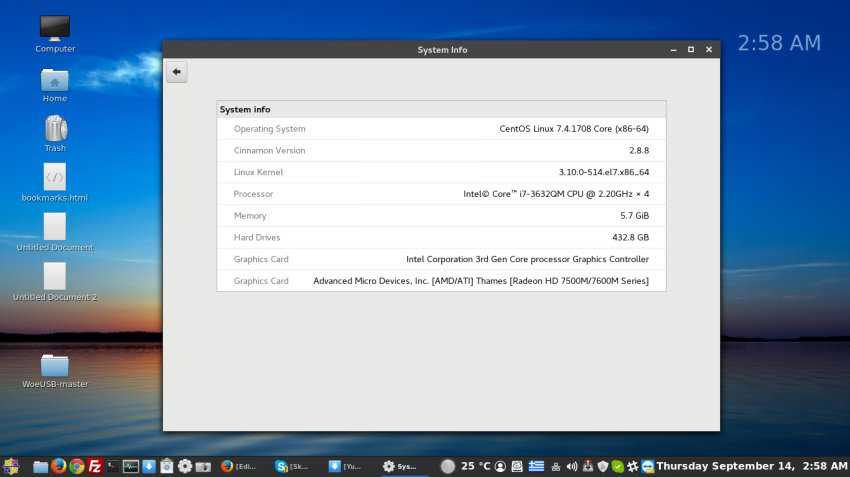Screen dimensions: 850x477
Task: Launch the terminal from the panel
Action: (113, 466)
